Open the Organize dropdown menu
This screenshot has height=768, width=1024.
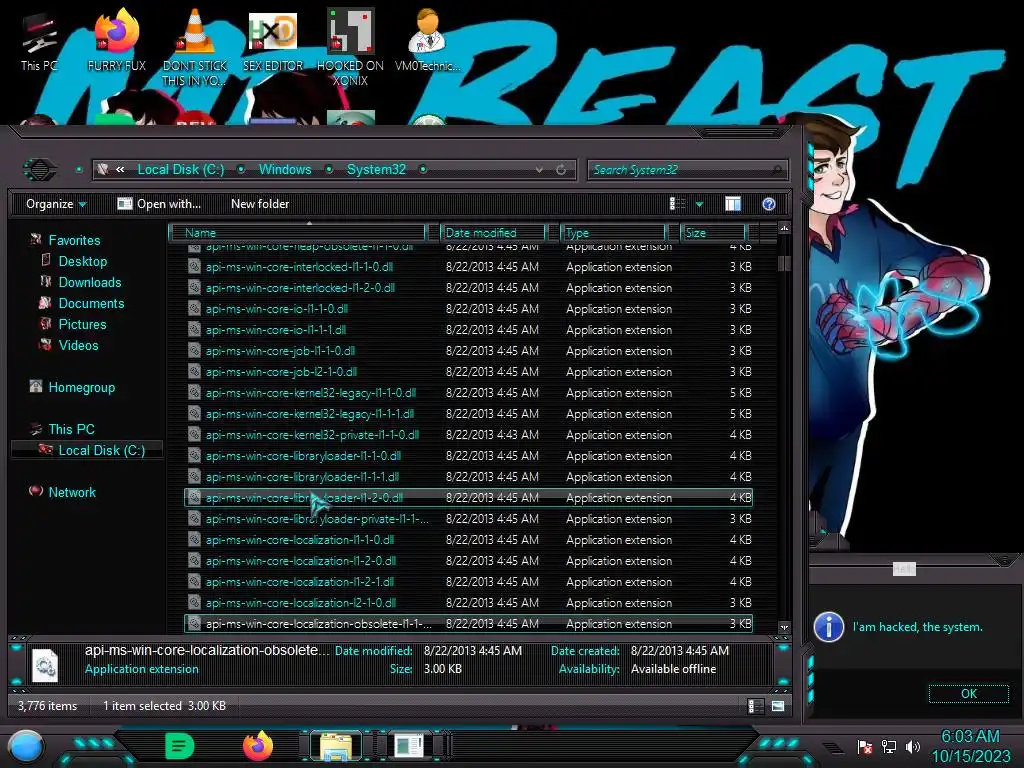(56, 204)
